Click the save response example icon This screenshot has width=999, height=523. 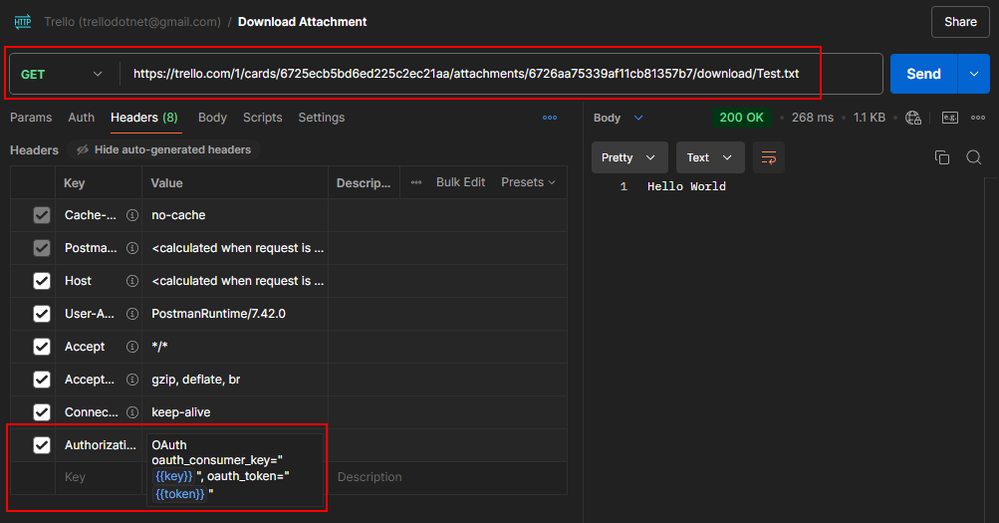click(950, 118)
